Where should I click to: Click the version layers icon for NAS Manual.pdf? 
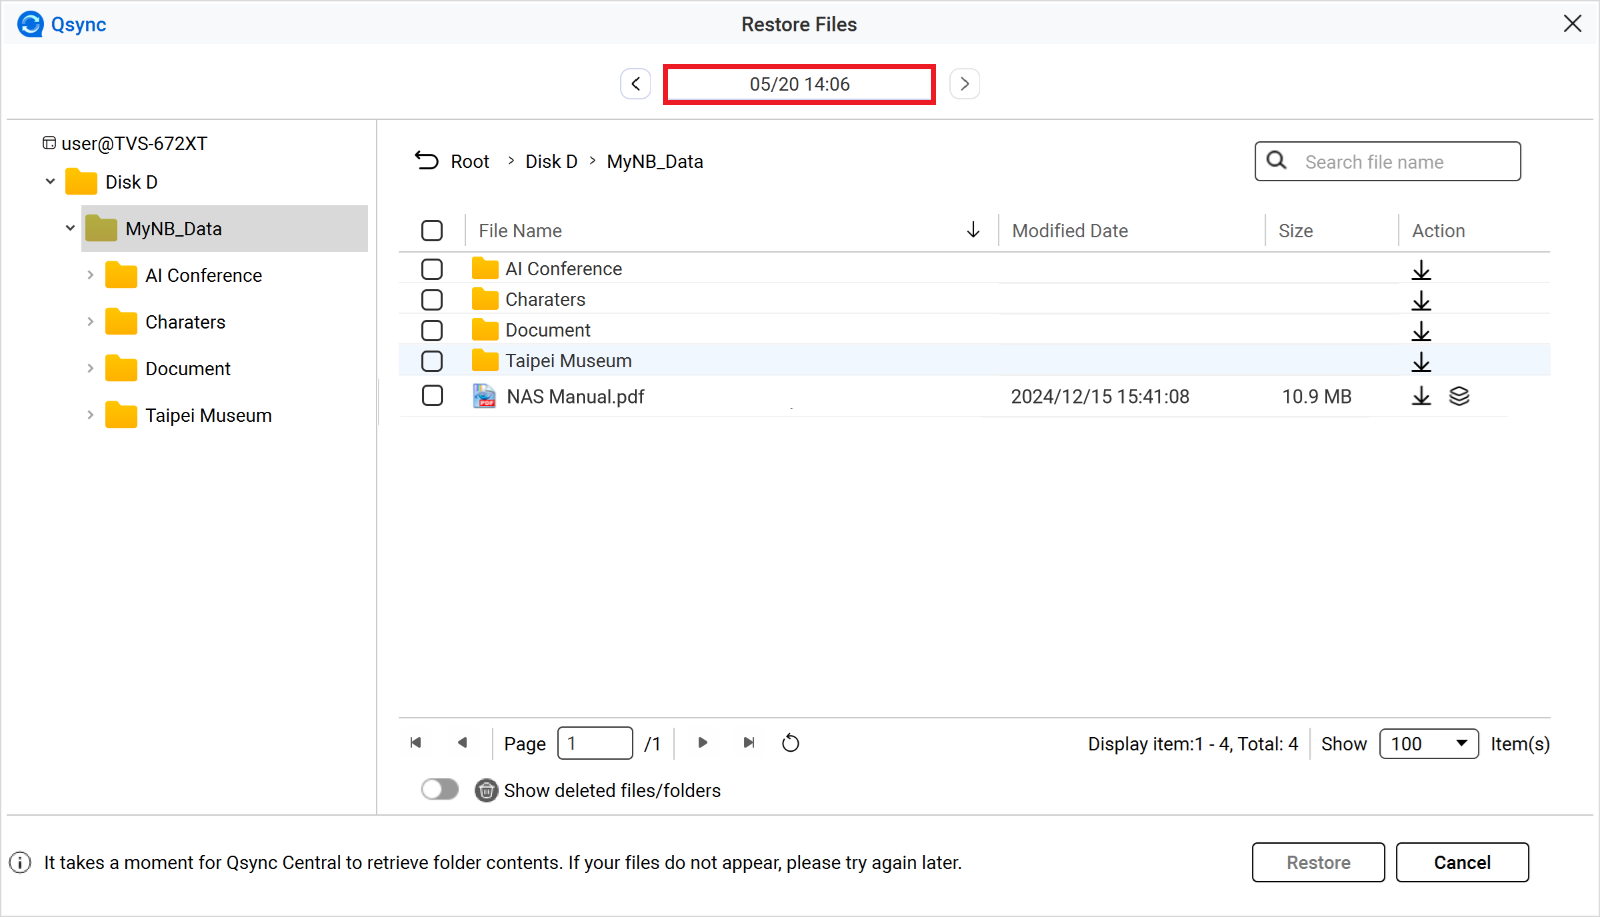(1459, 396)
